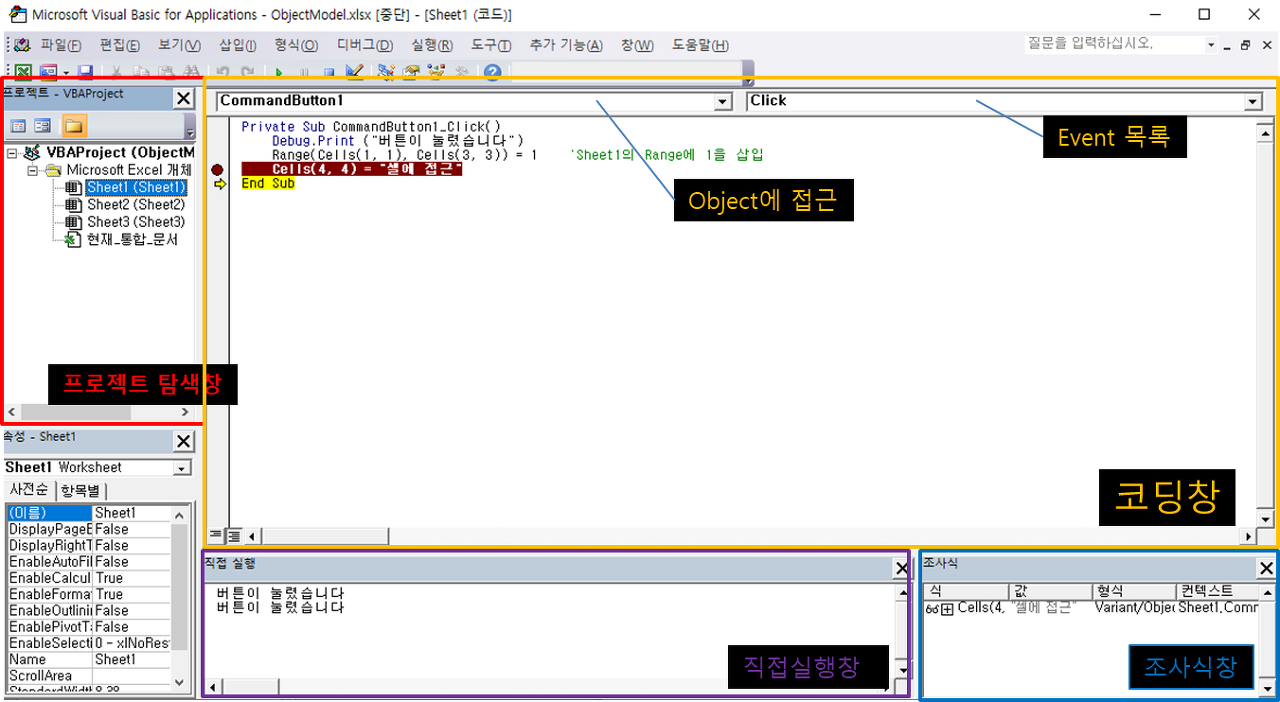
Task: Open the 파일 menu
Action: point(61,45)
